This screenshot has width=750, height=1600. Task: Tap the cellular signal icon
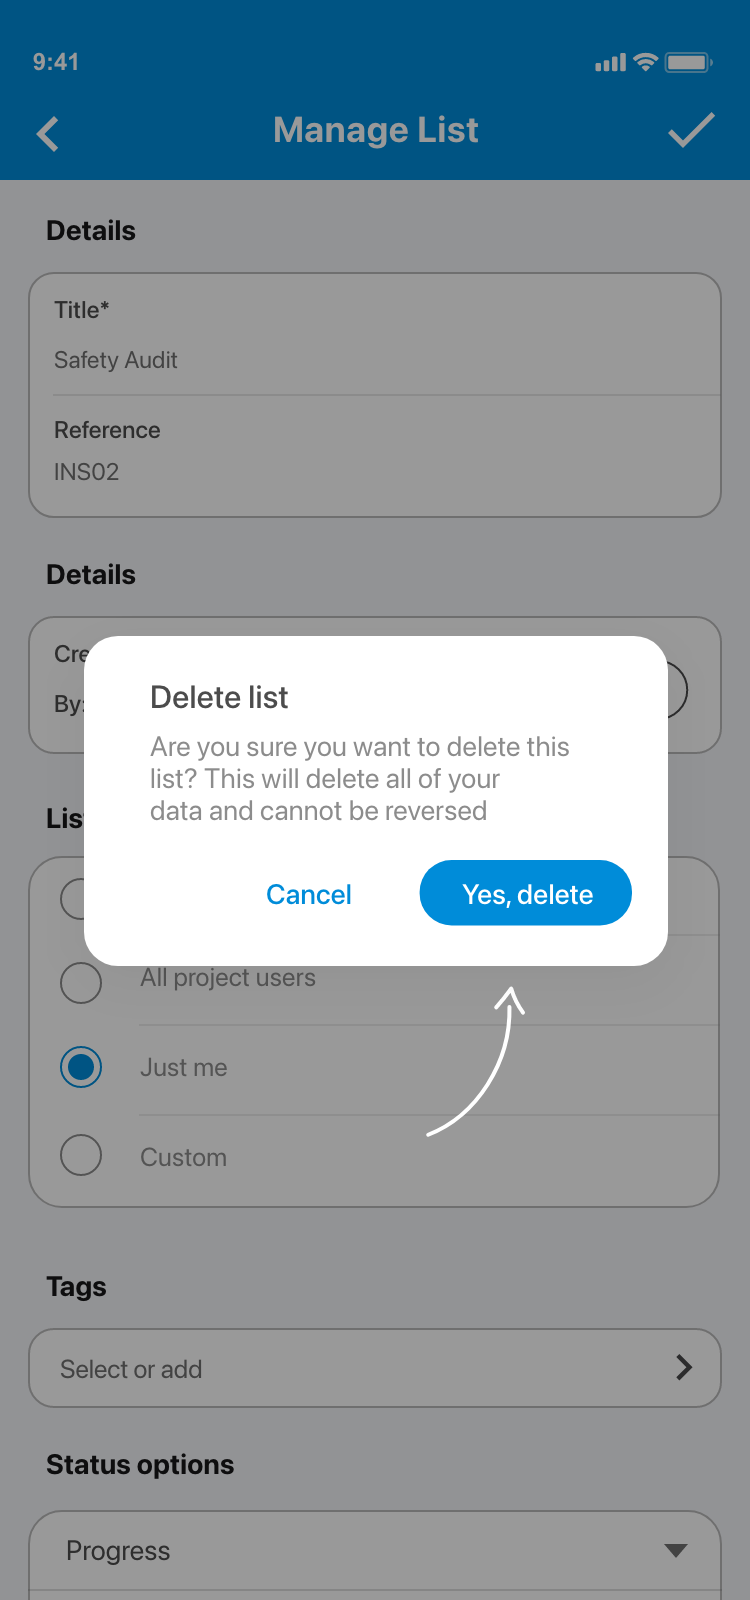pos(610,63)
